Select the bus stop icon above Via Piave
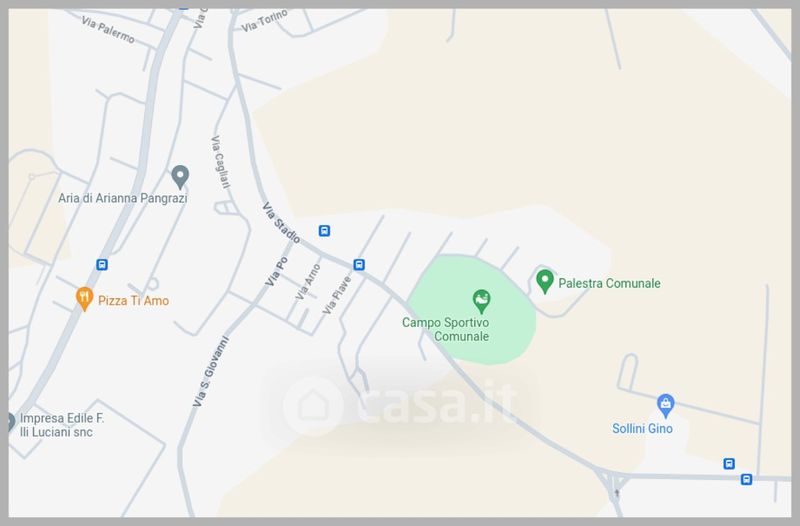 [359, 265]
